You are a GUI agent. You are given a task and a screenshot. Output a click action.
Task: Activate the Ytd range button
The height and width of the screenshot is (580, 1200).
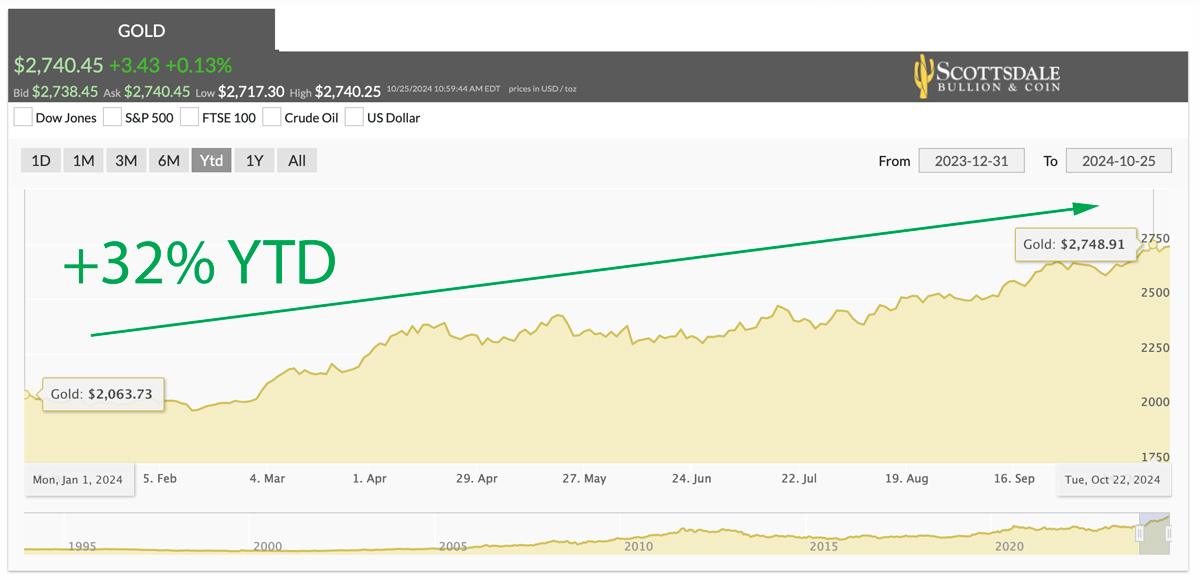tap(211, 160)
